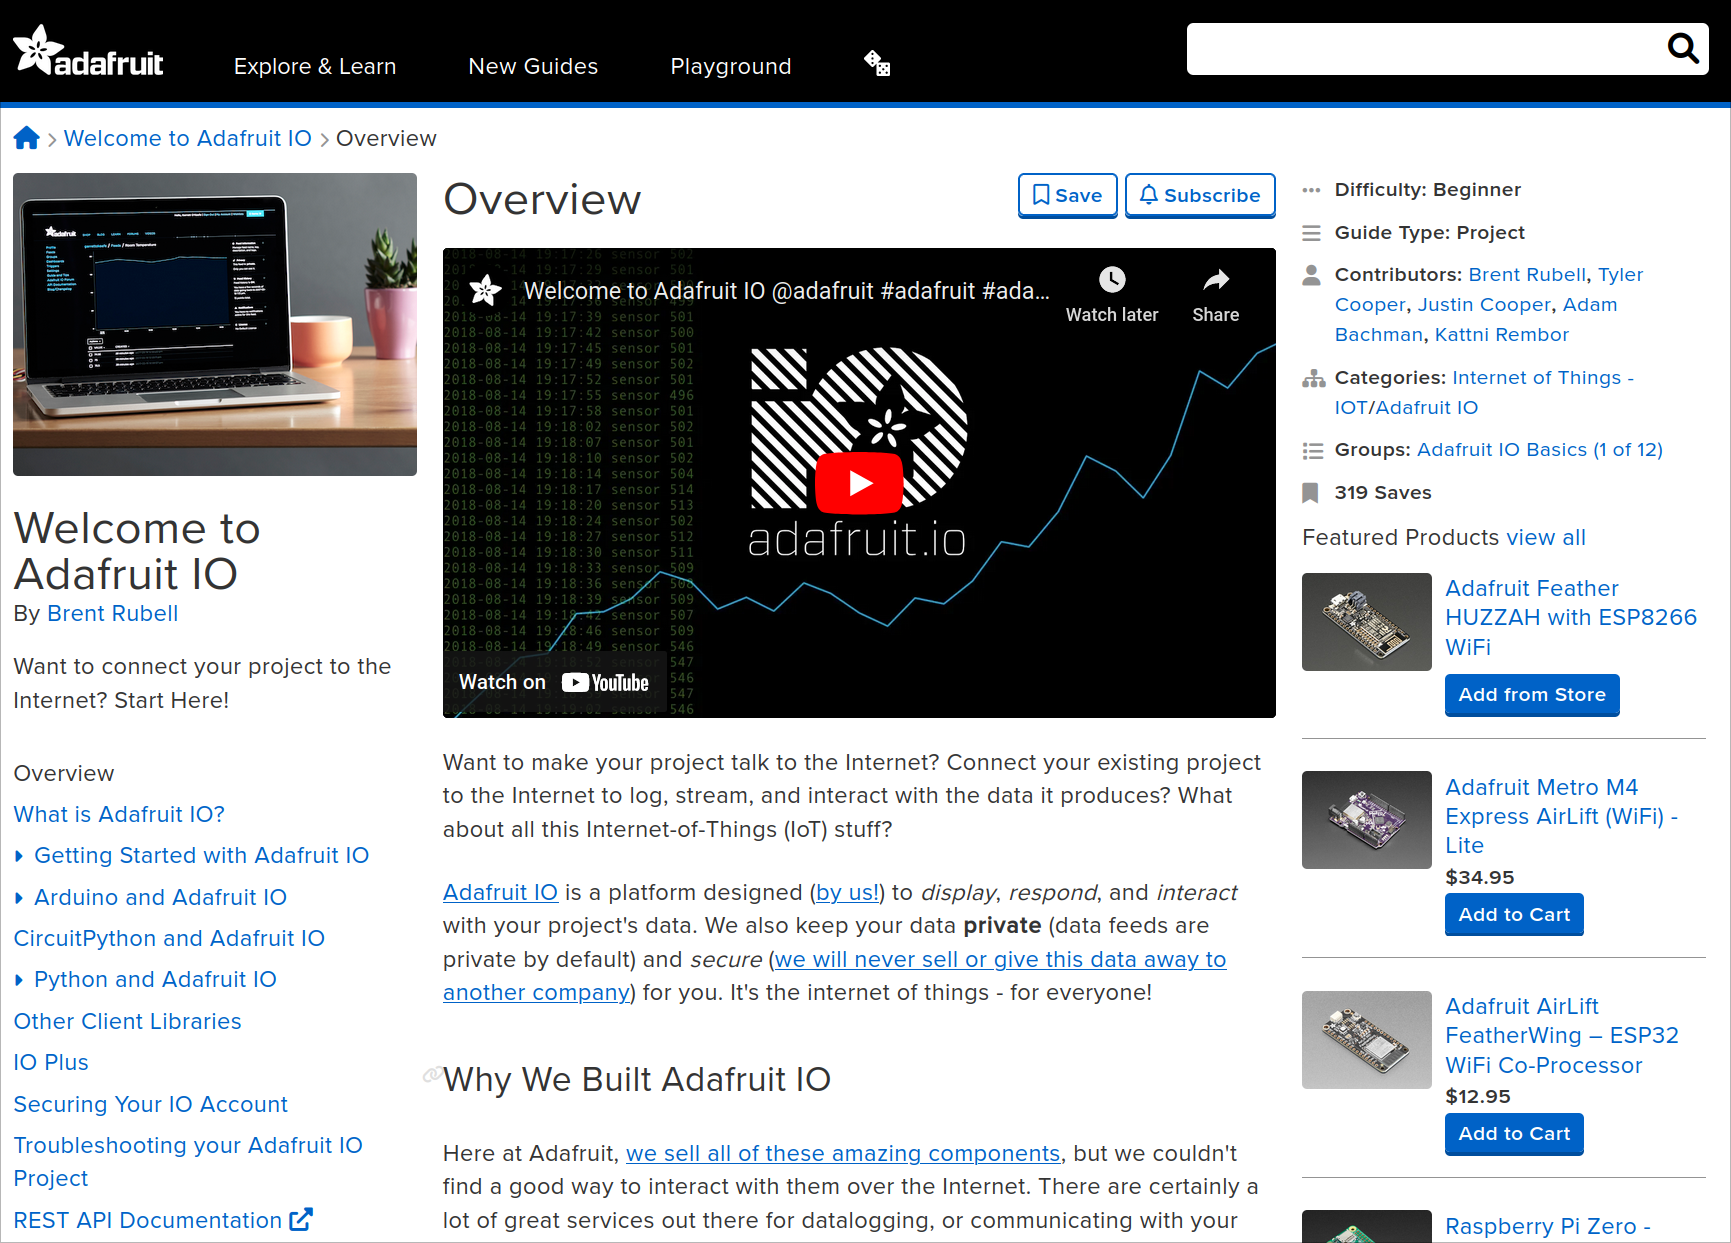The image size is (1731, 1243).
Task: Click the anchor link icon beside Why We Built
Action: [x=432, y=1075]
